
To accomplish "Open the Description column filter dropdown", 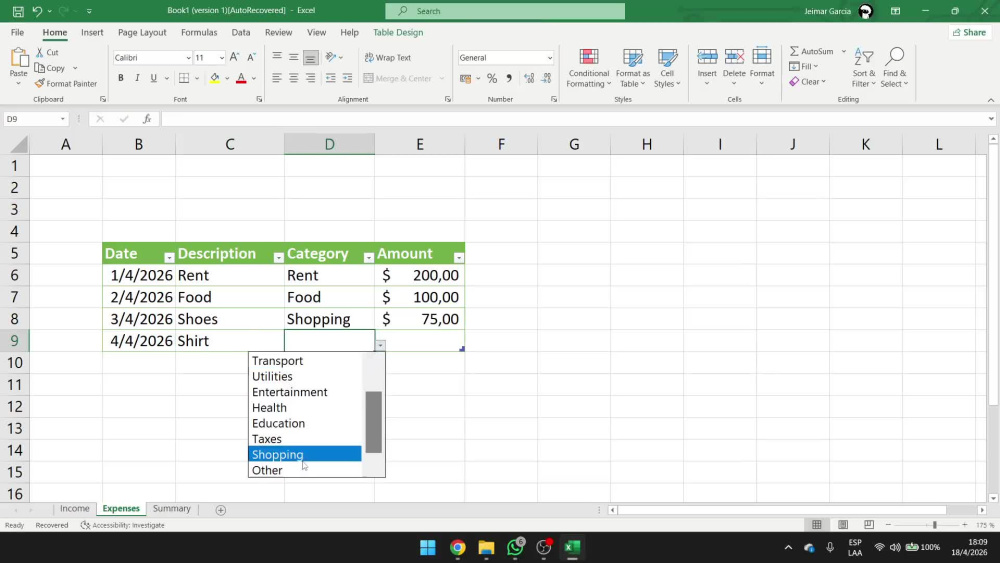I will pos(278,258).
